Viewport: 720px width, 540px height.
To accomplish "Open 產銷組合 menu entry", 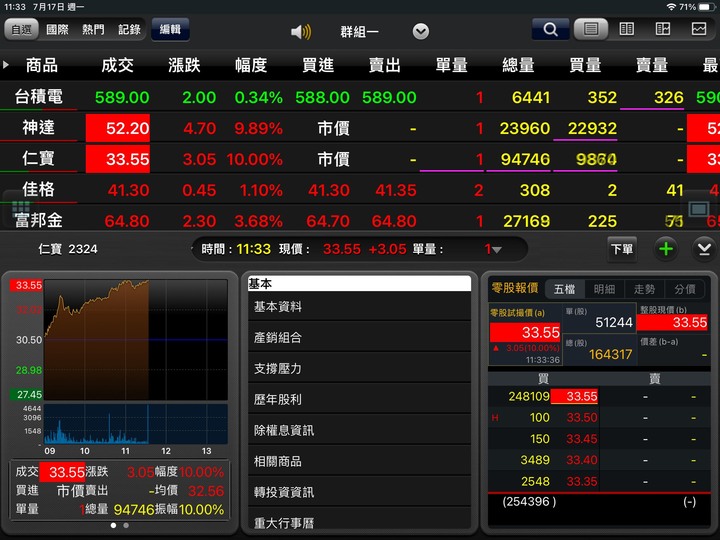I will (x=360, y=338).
